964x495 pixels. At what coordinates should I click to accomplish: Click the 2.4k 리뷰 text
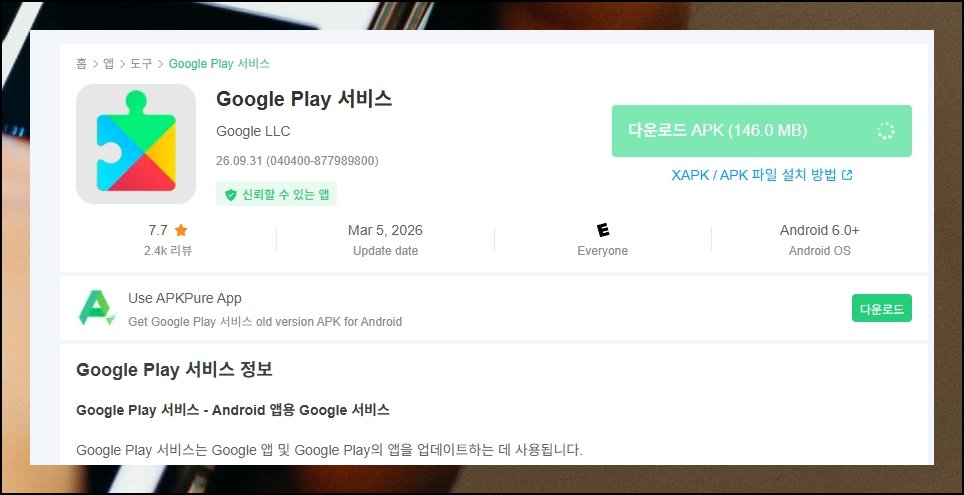coord(168,251)
